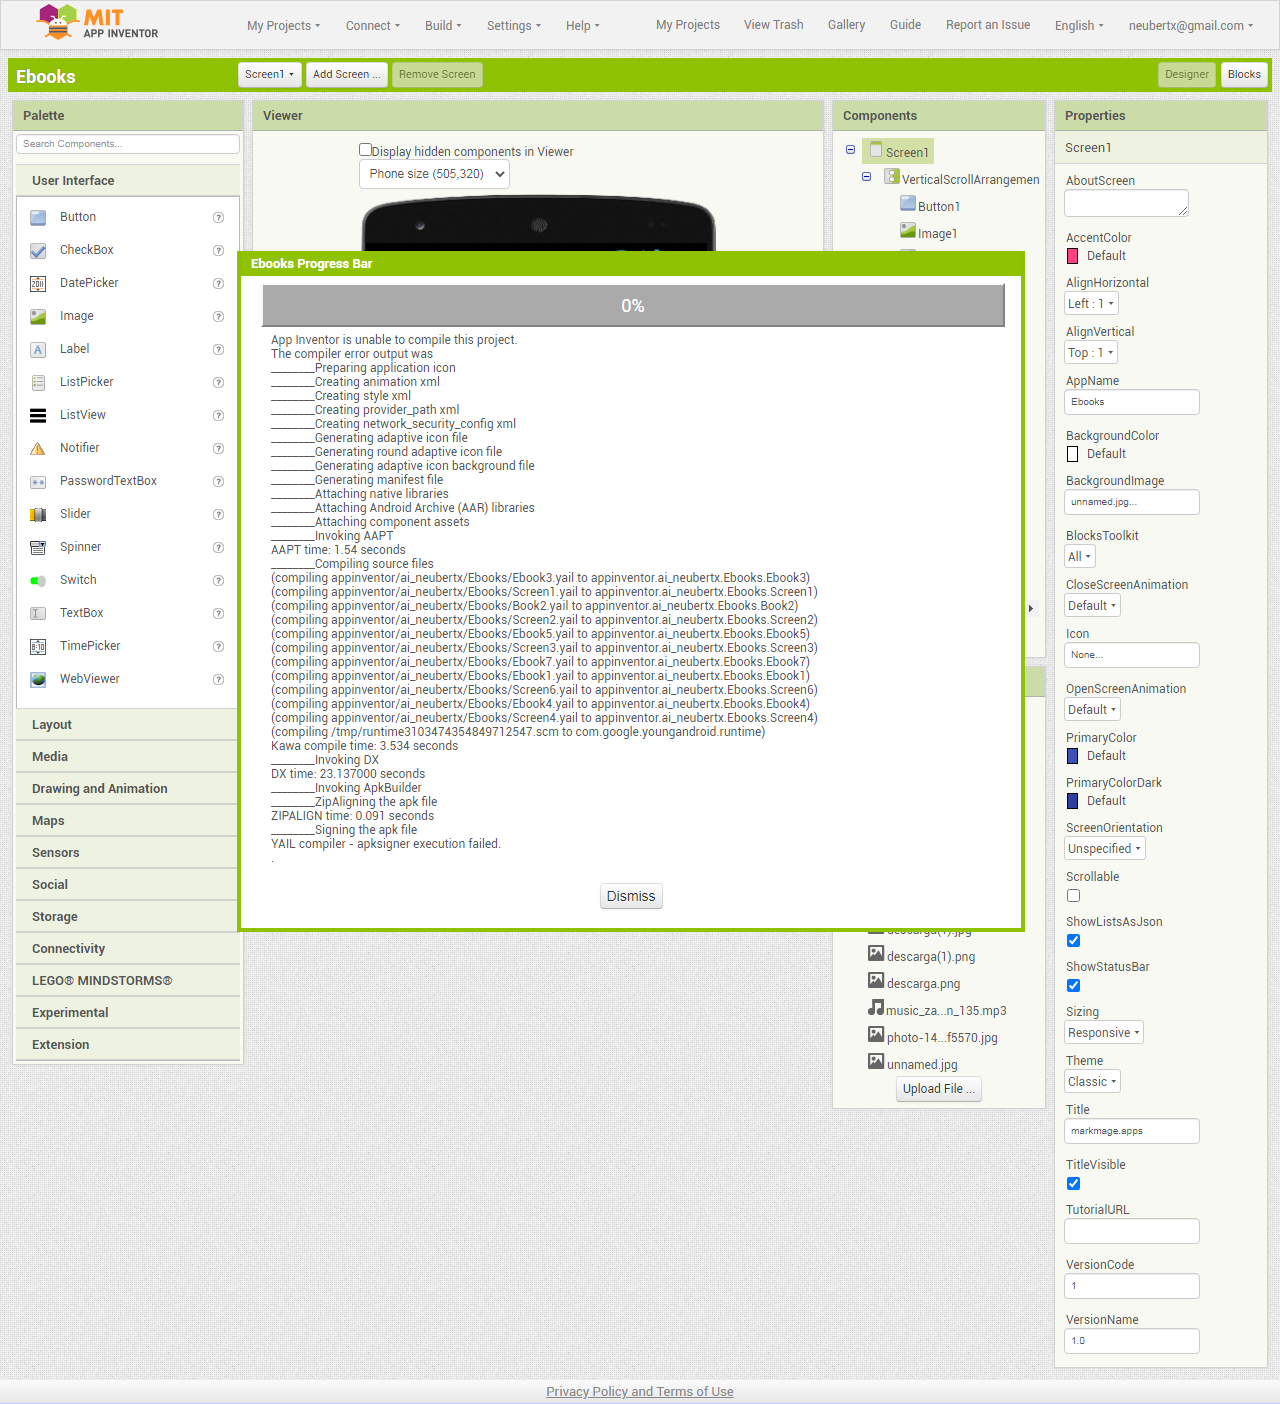Click the AccentColor pink color swatch
Image resolution: width=1280 pixels, height=1404 pixels.
click(1073, 256)
